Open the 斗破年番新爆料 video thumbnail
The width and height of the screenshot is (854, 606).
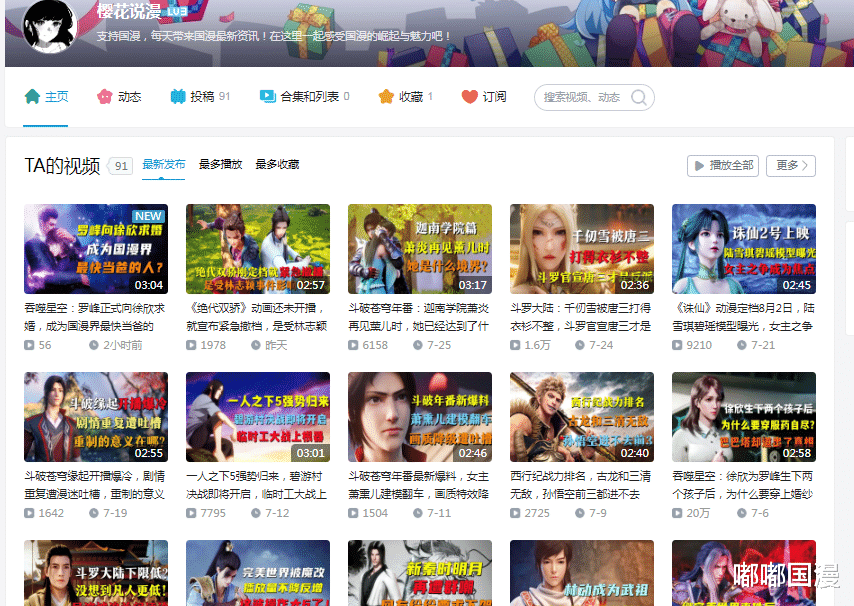420,417
